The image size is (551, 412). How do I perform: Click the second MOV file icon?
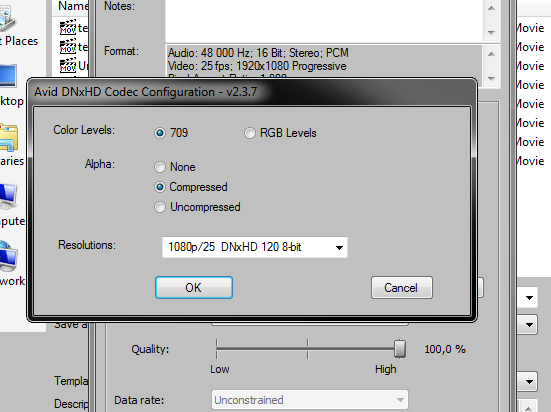68,46
